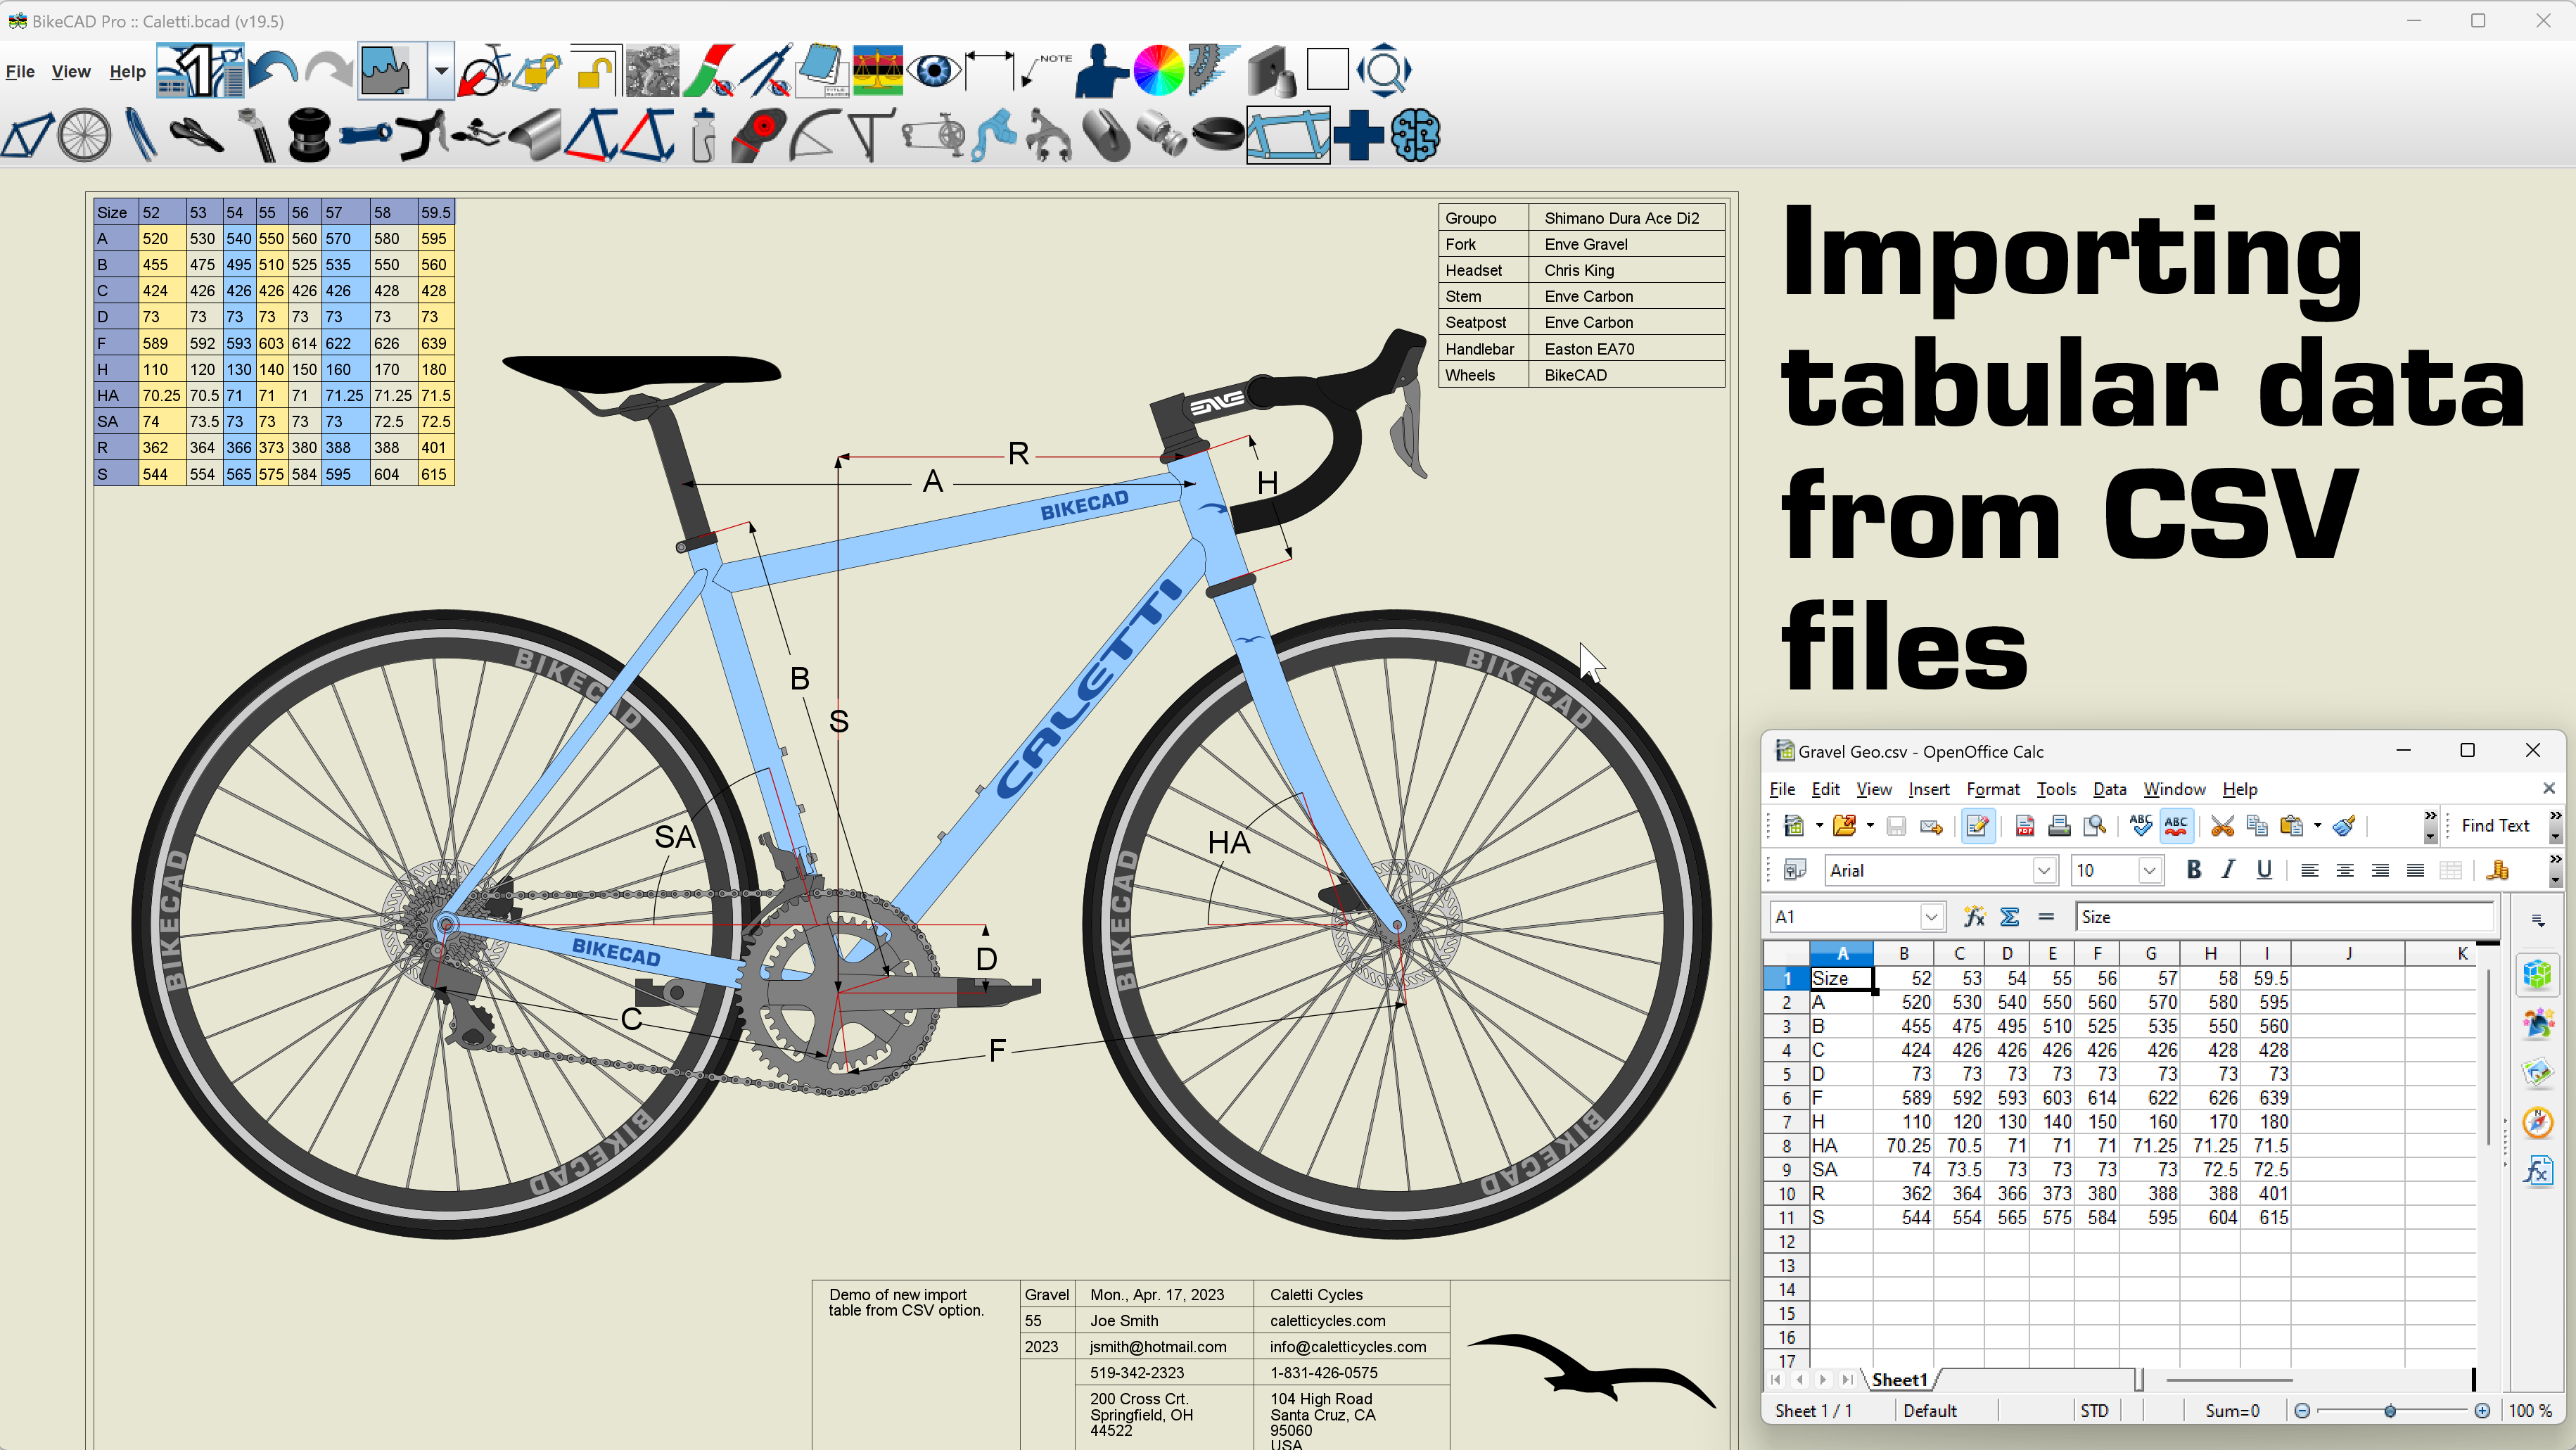Click the notepad title block icon
2576x1450 pixels.
[821, 71]
